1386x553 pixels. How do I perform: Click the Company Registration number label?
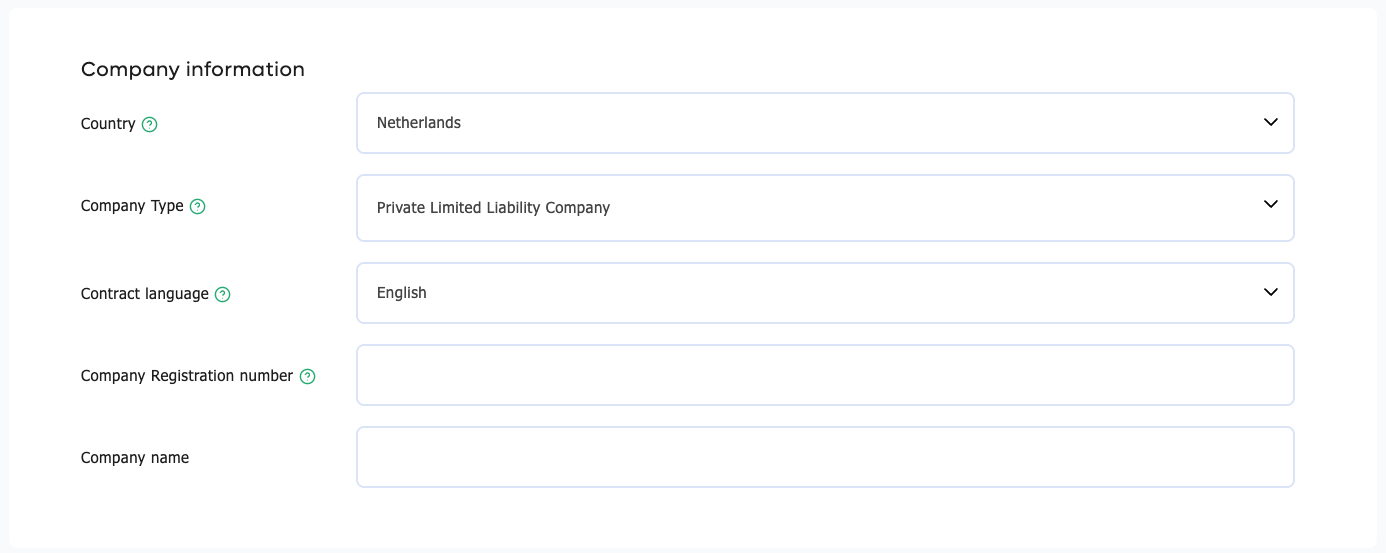[x=187, y=376]
